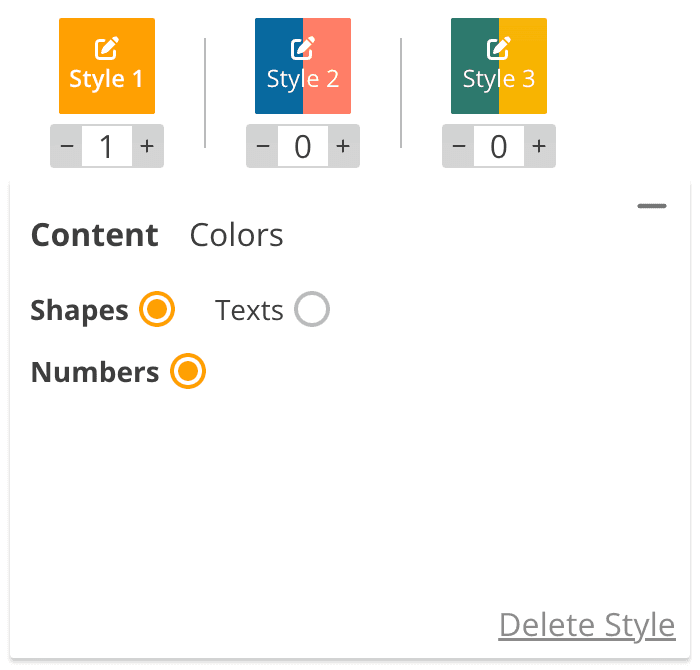Switch to the Colors tab
The width and height of the screenshot is (700, 670).
click(x=236, y=235)
